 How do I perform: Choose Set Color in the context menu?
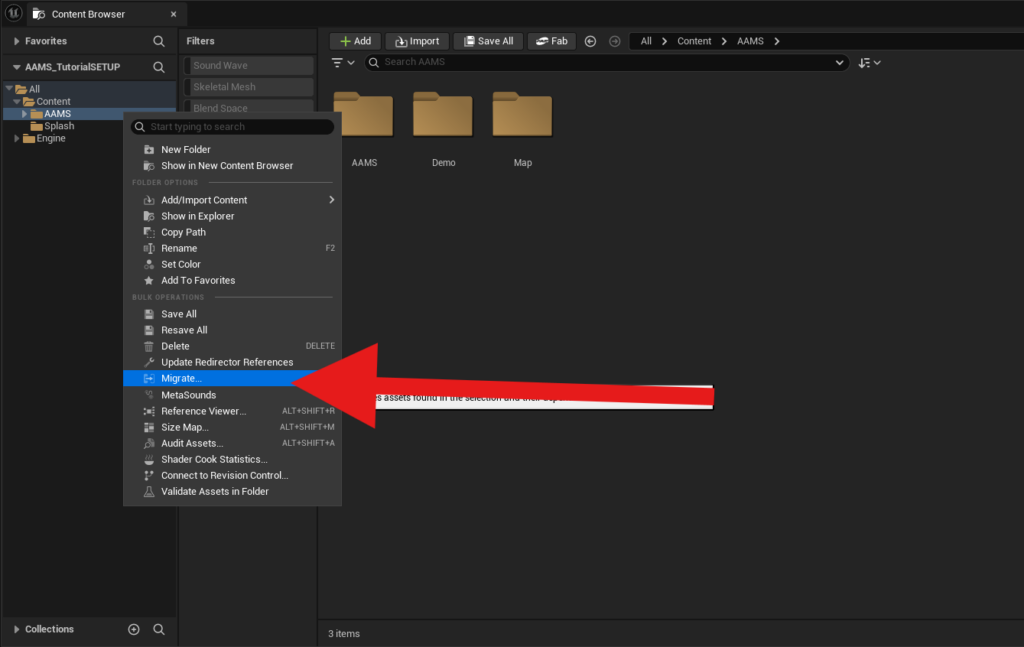tap(181, 264)
